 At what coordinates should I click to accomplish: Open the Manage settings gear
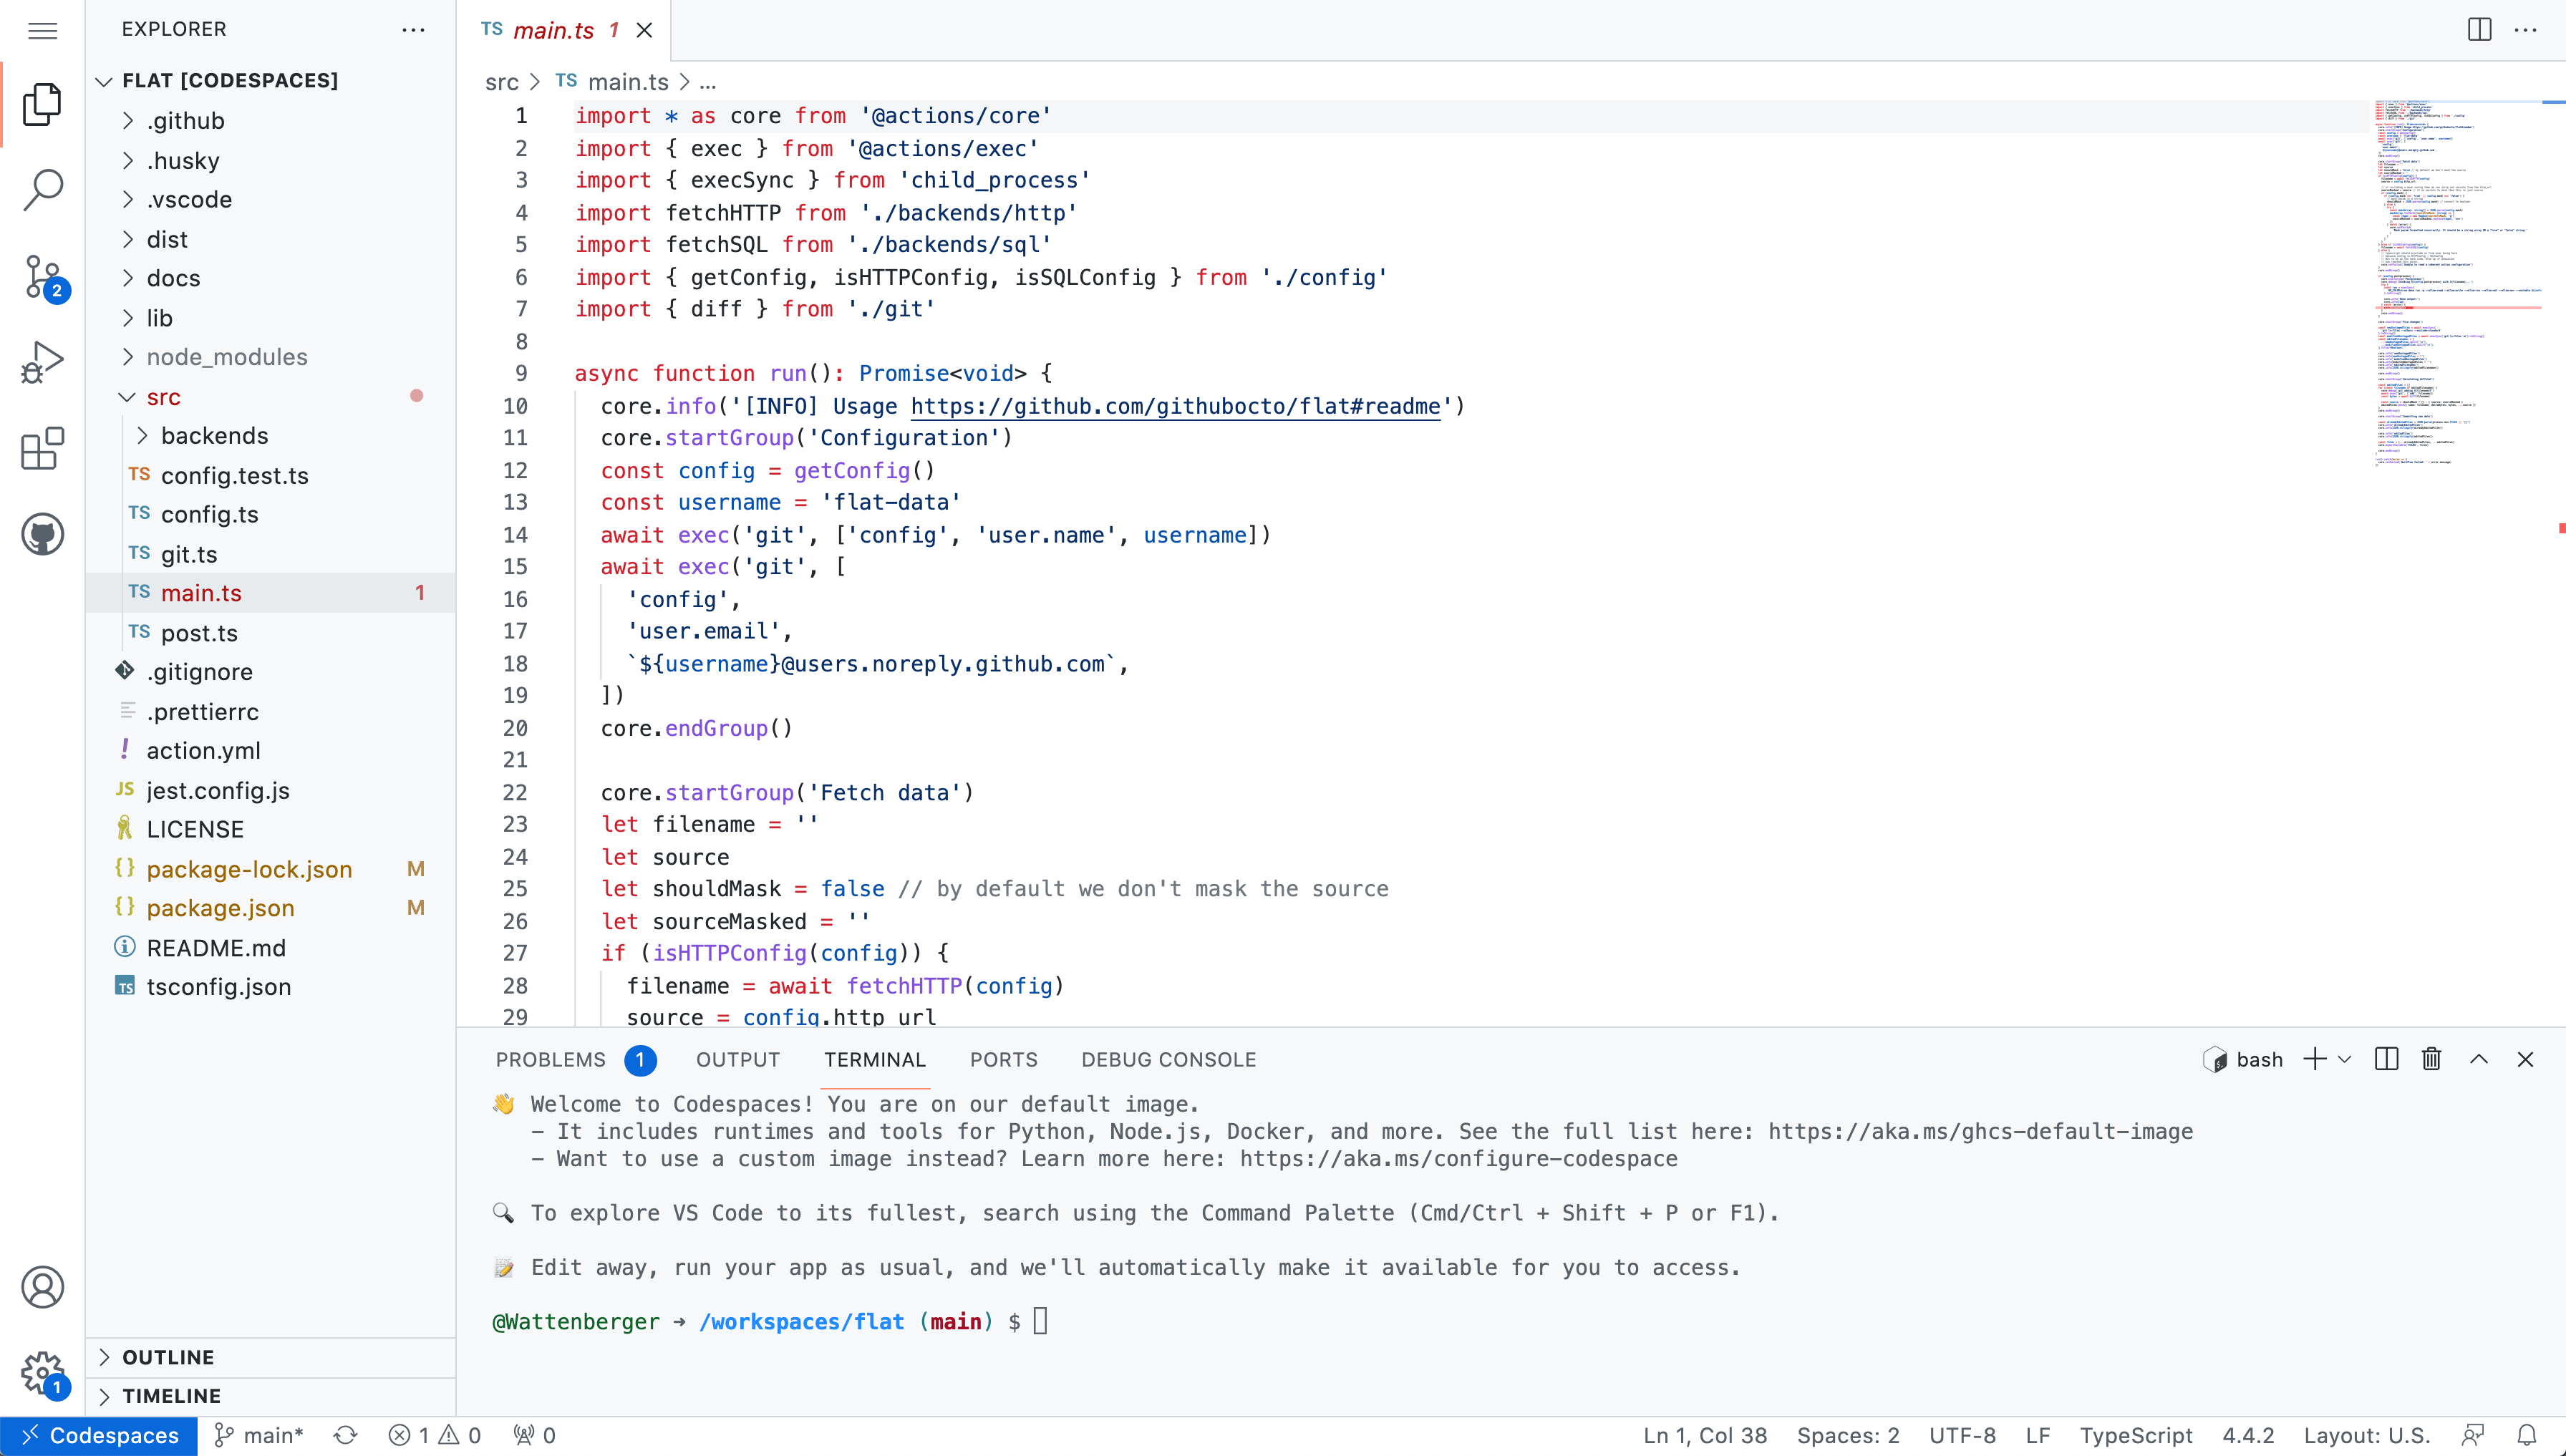click(42, 1372)
